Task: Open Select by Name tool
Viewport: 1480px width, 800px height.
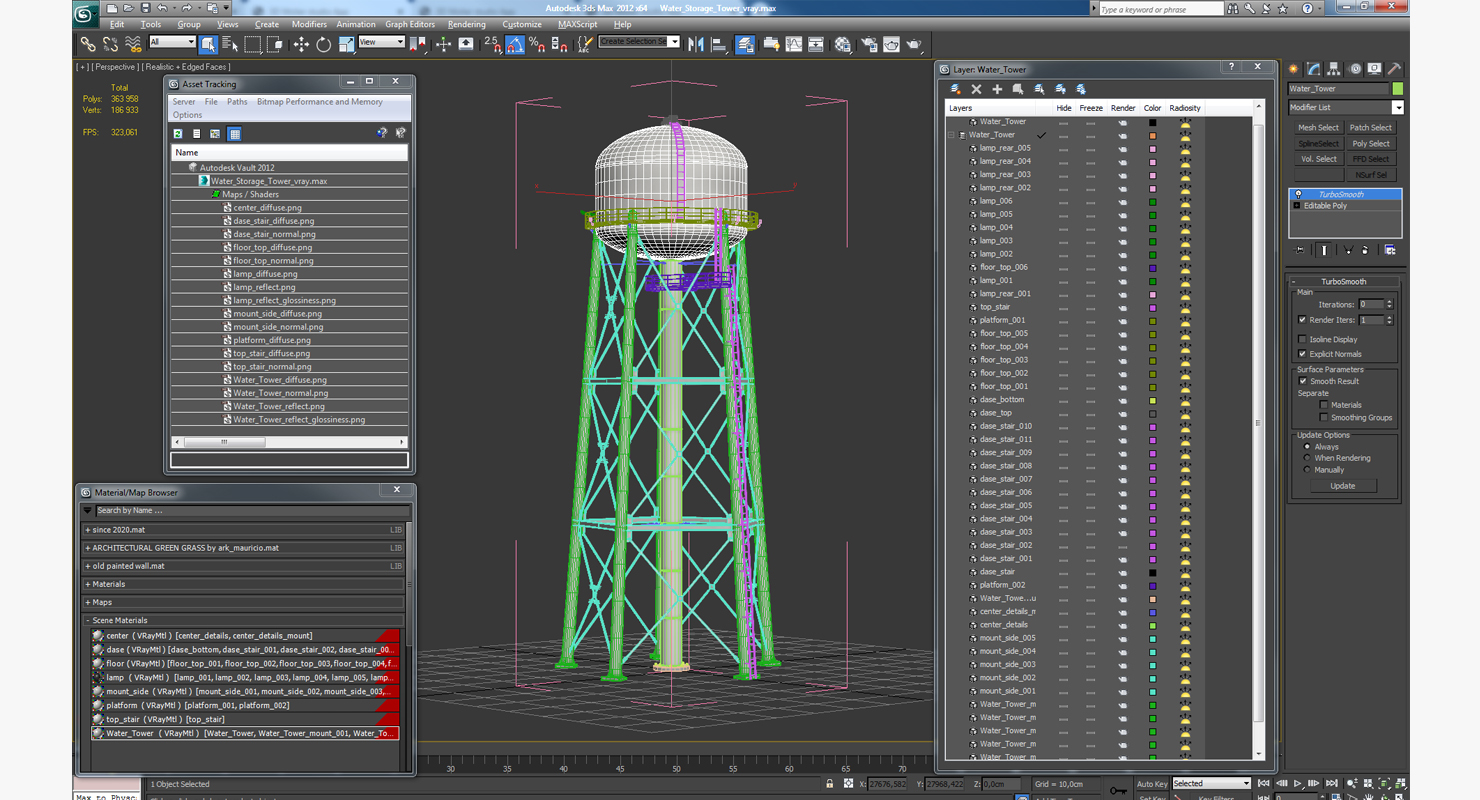Action: point(230,45)
